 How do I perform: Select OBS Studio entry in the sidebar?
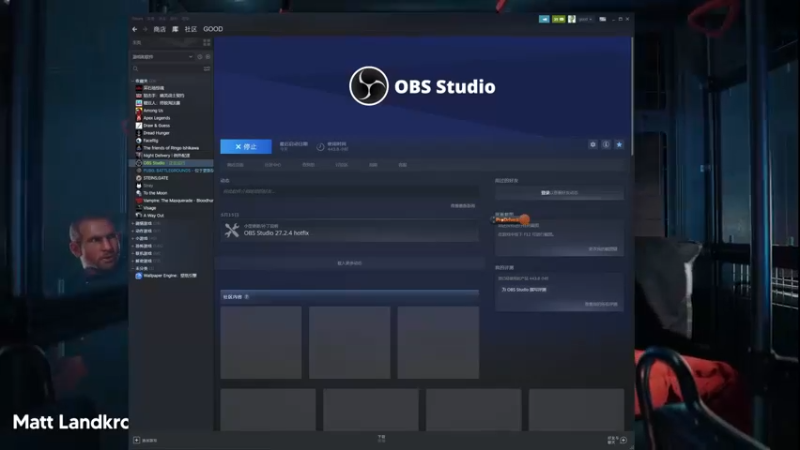(173, 163)
